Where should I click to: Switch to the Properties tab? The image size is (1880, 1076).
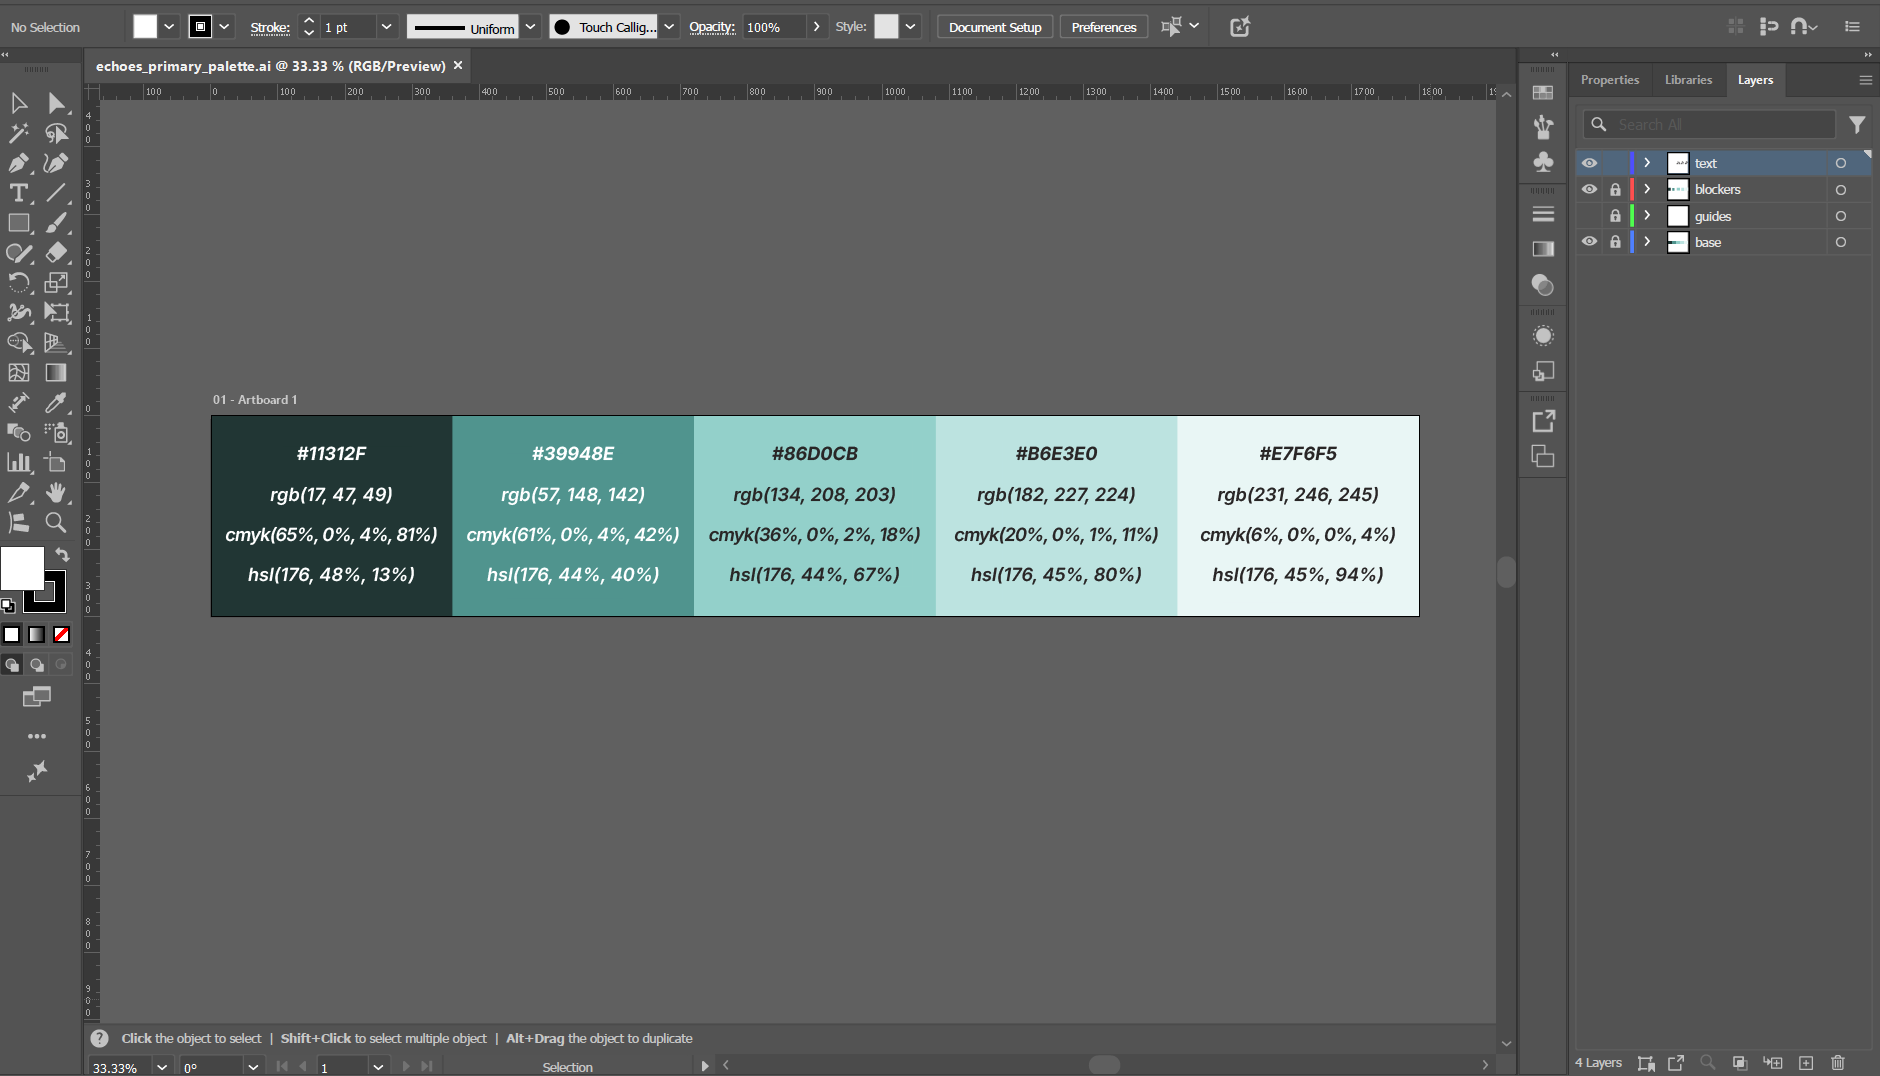tap(1609, 80)
